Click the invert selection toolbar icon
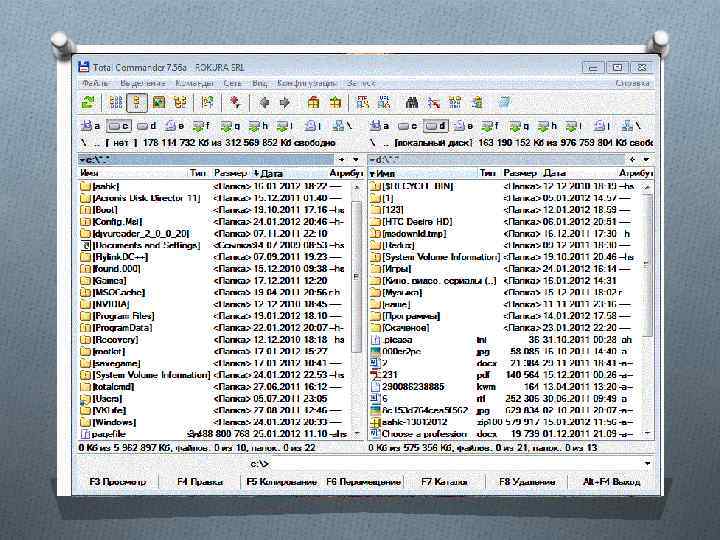This screenshot has width=720, height=540. click(x=208, y=102)
